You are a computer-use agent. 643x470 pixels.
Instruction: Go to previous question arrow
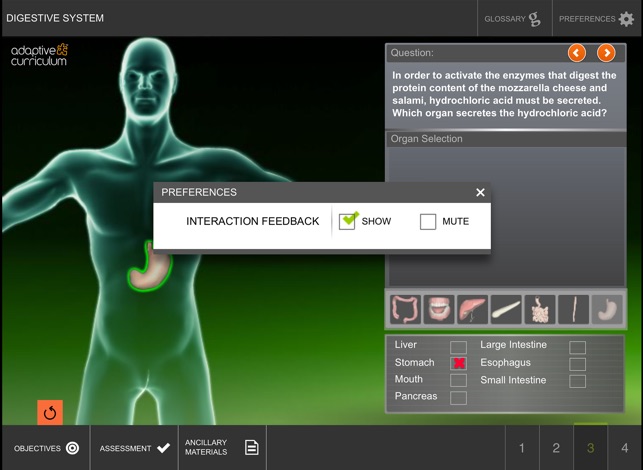click(x=577, y=53)
